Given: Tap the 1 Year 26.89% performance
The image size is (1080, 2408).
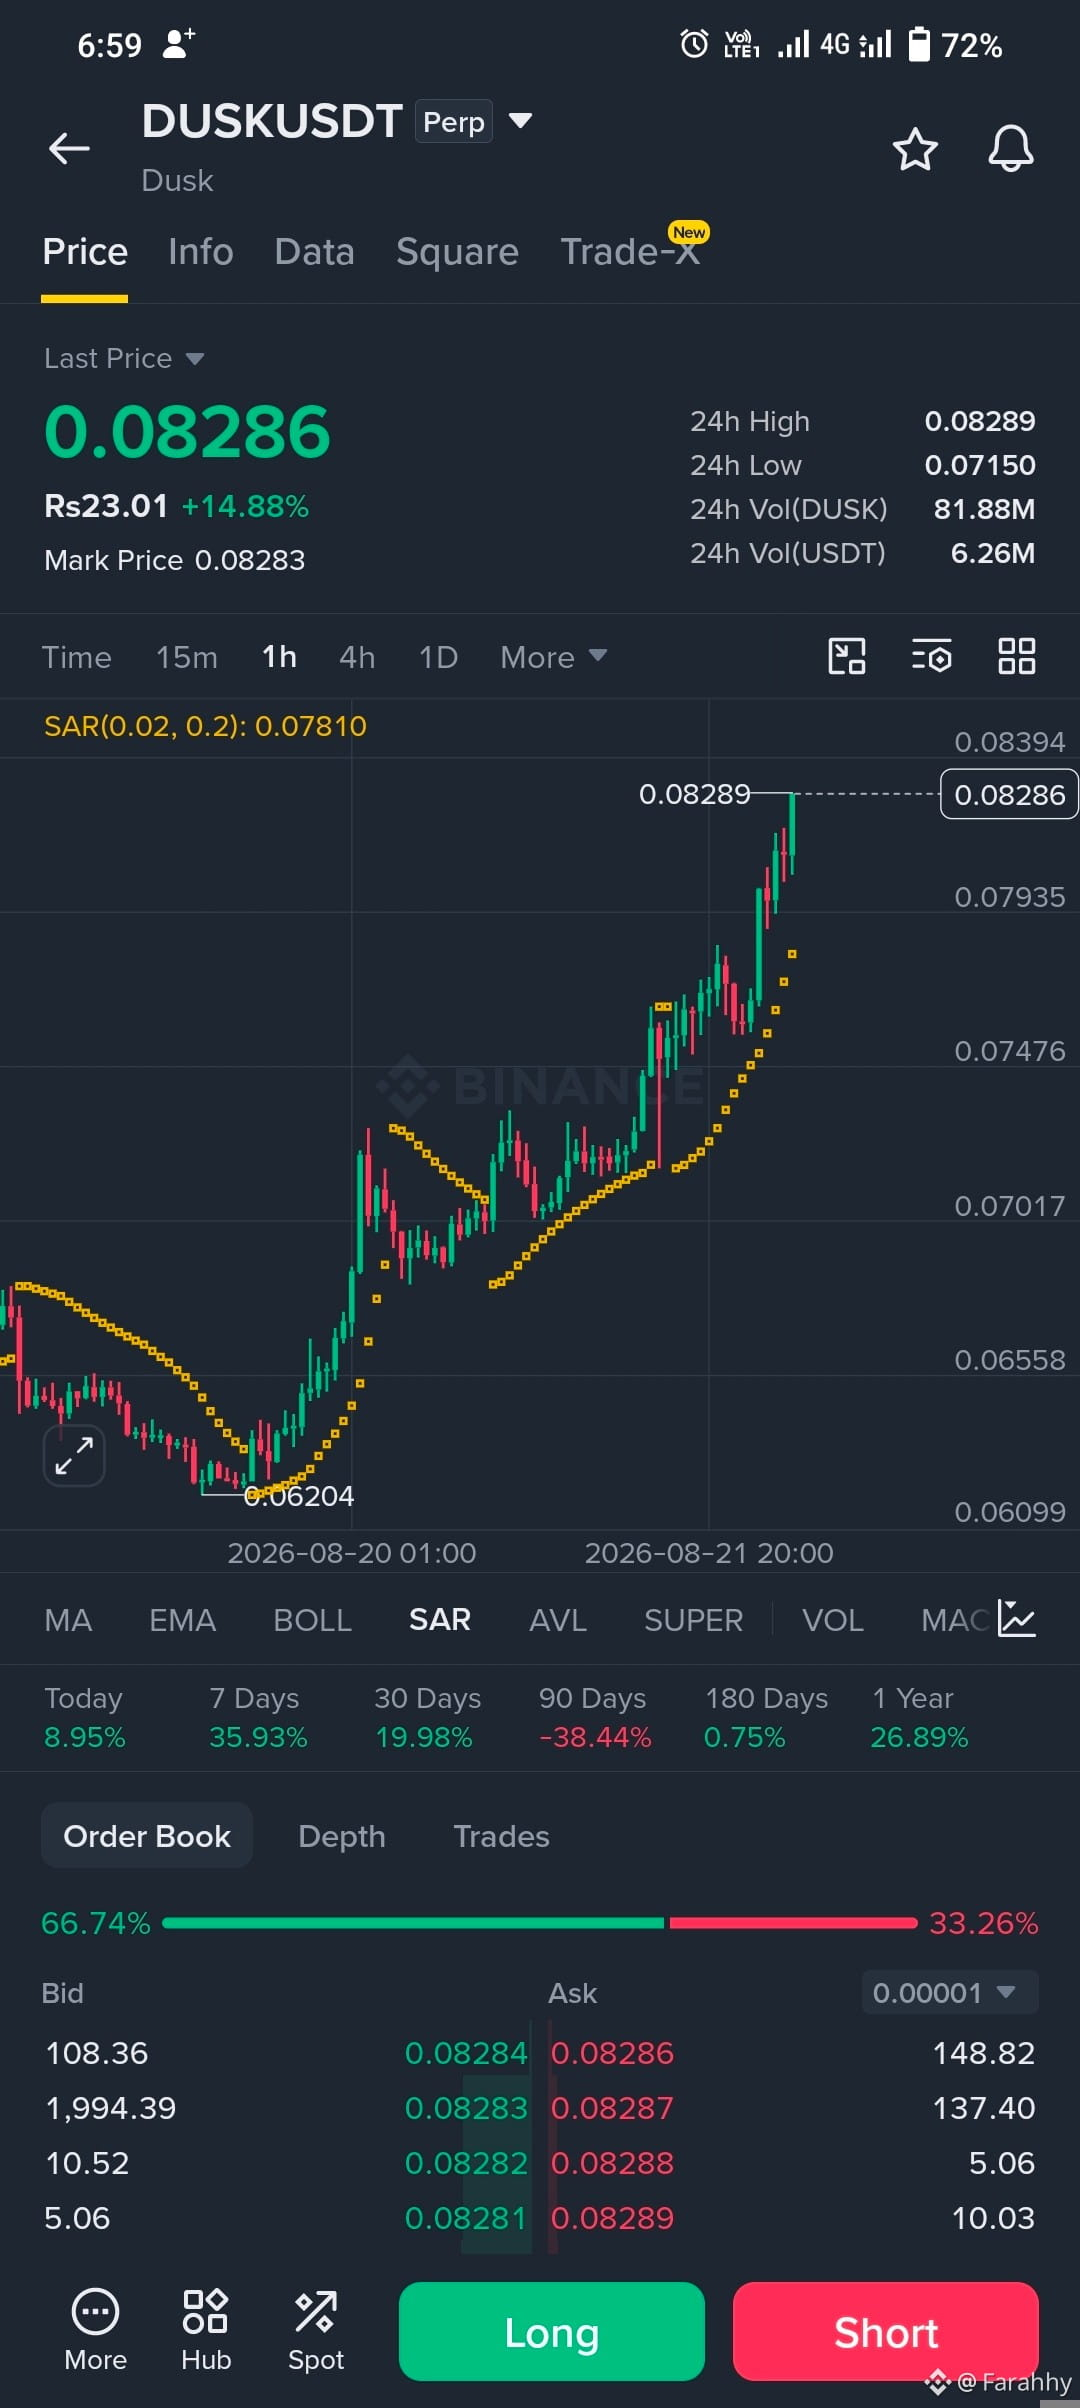Looking at the screenshot, I should click(x=919, y=1718).
